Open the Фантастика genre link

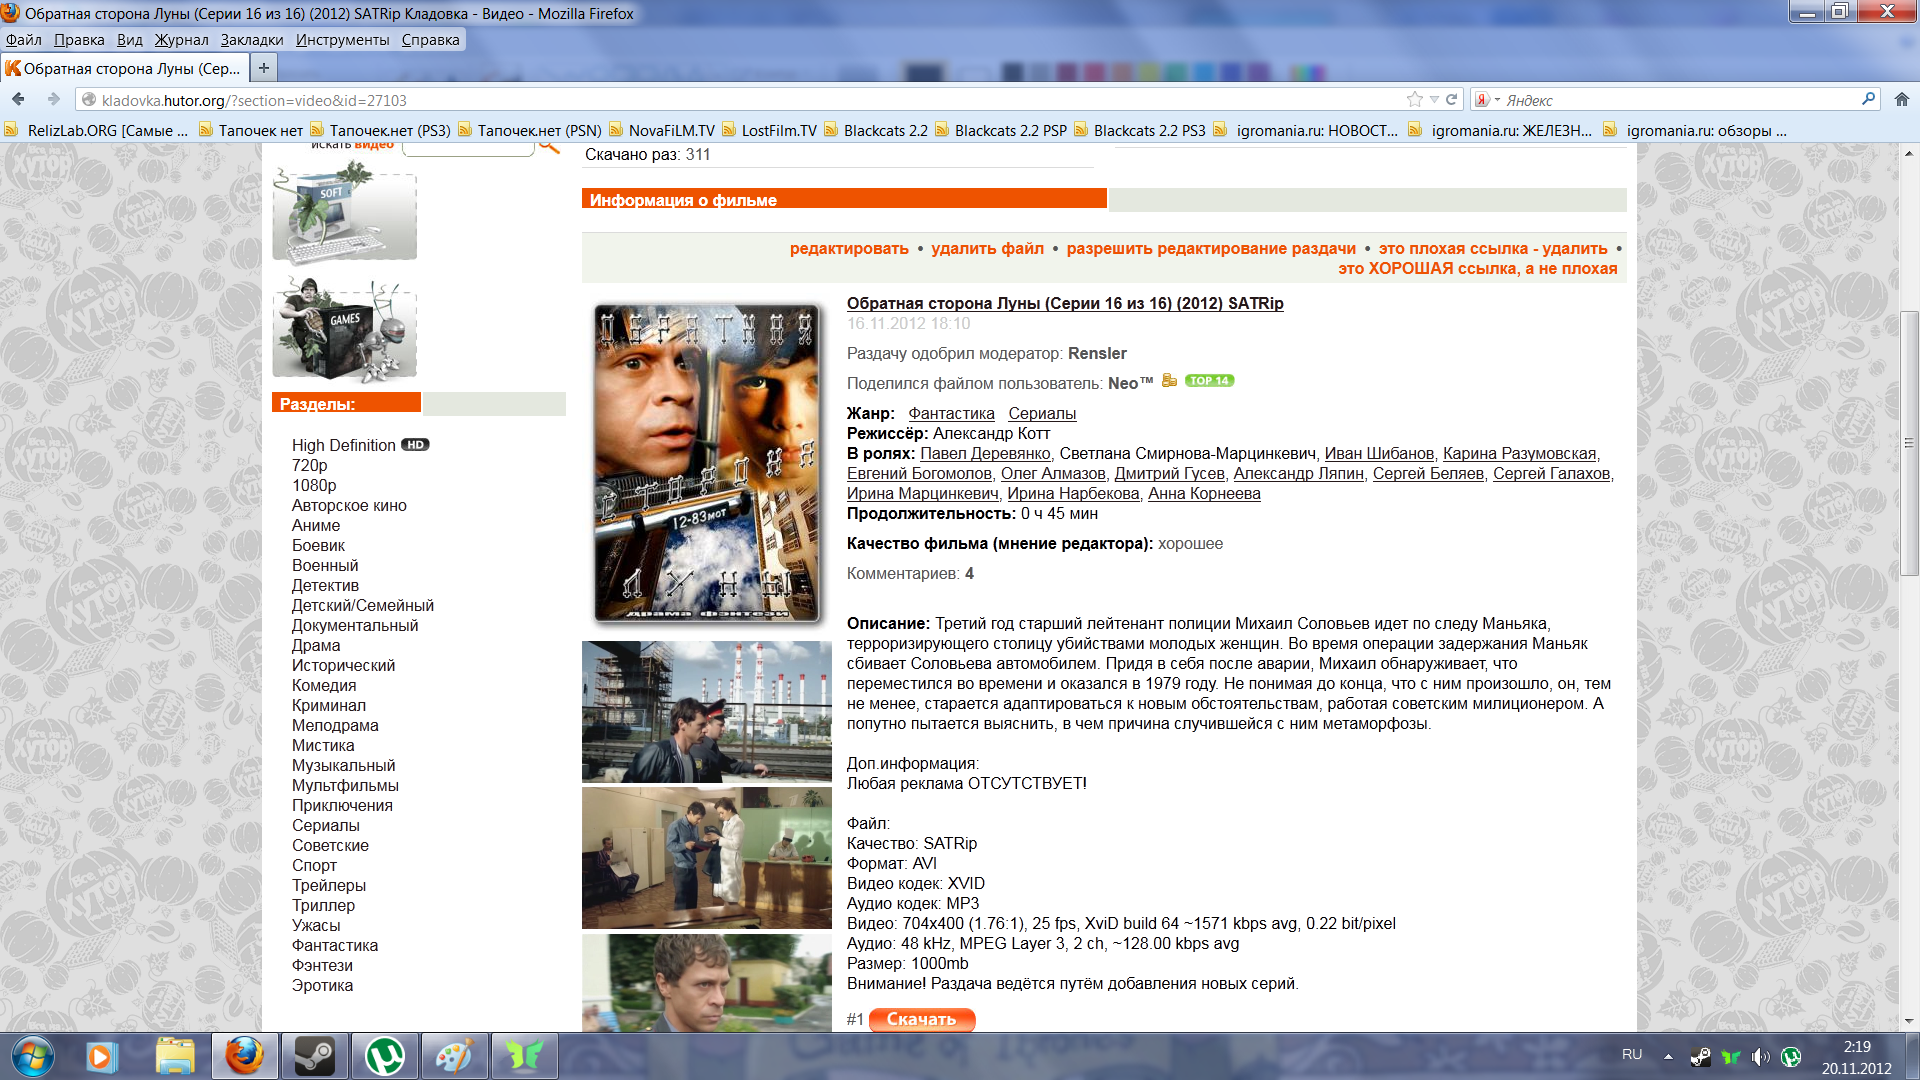pyautogui.click(x=950, y=413)
